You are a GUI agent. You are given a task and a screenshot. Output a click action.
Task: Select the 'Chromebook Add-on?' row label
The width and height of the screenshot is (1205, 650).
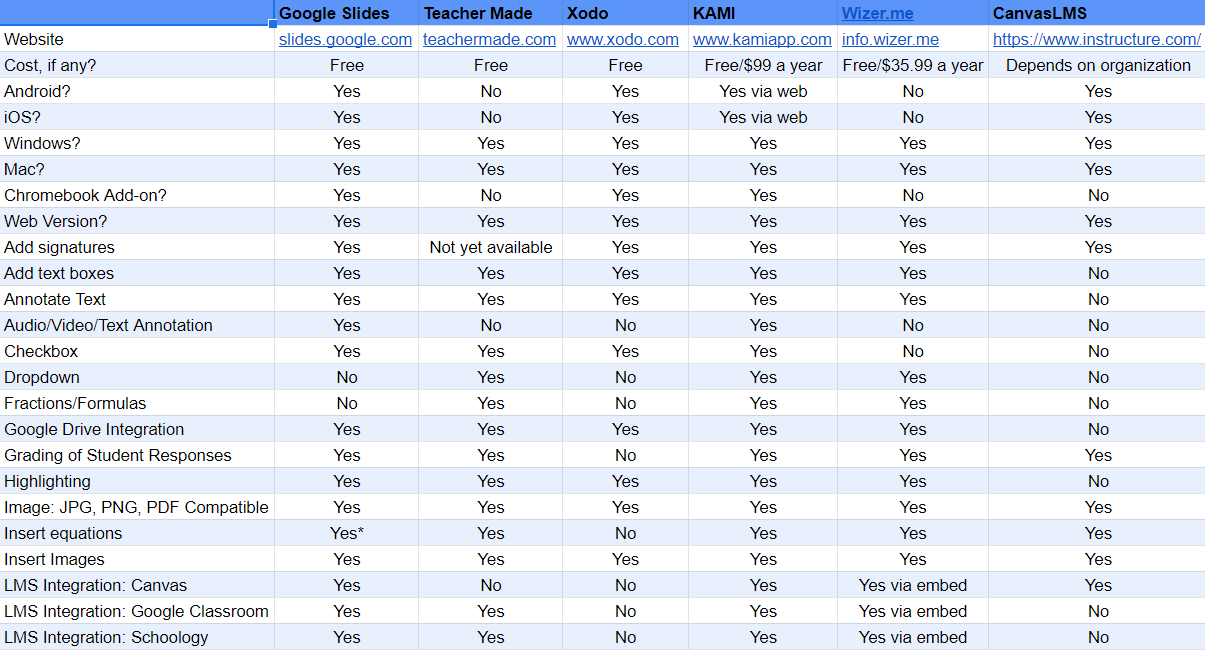coord(137,195)
